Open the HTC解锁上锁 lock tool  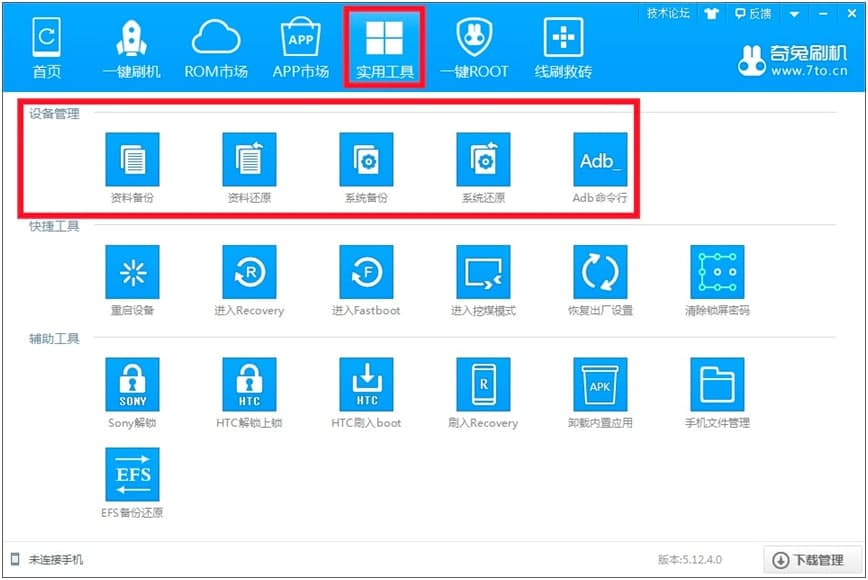[249, 384]
